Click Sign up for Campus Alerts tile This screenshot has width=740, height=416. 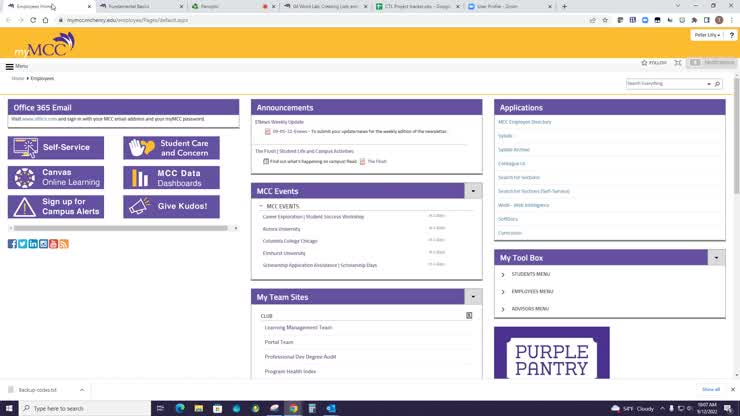(56, 207)
